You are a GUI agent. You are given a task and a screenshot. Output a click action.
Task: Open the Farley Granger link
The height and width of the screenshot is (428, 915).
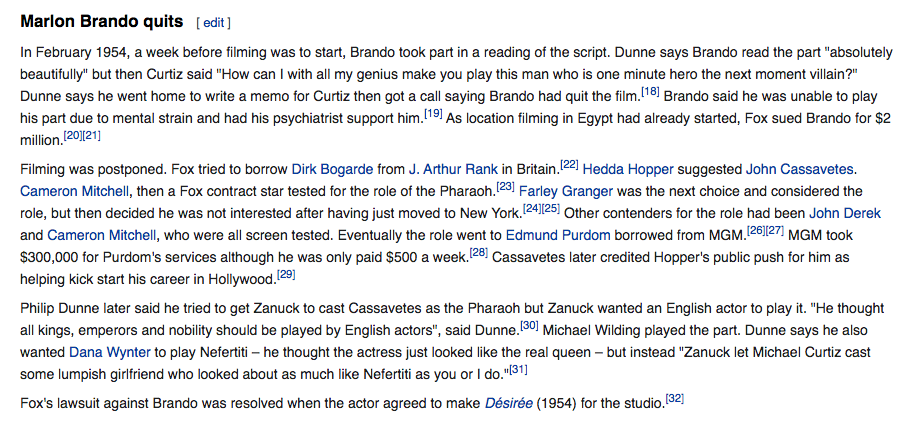565,192
